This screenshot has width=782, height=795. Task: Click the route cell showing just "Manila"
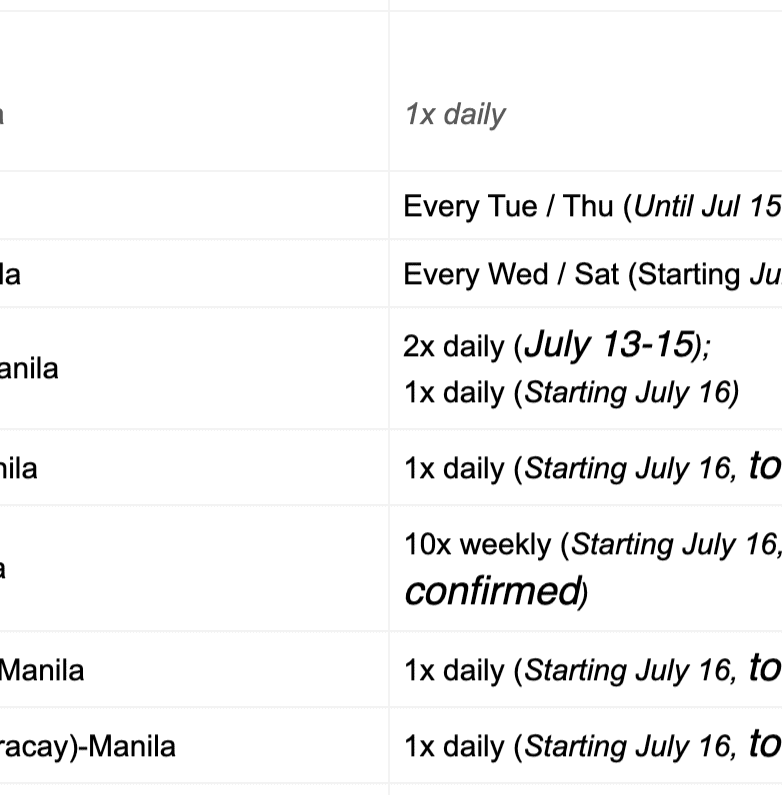[x=42, y=670]
